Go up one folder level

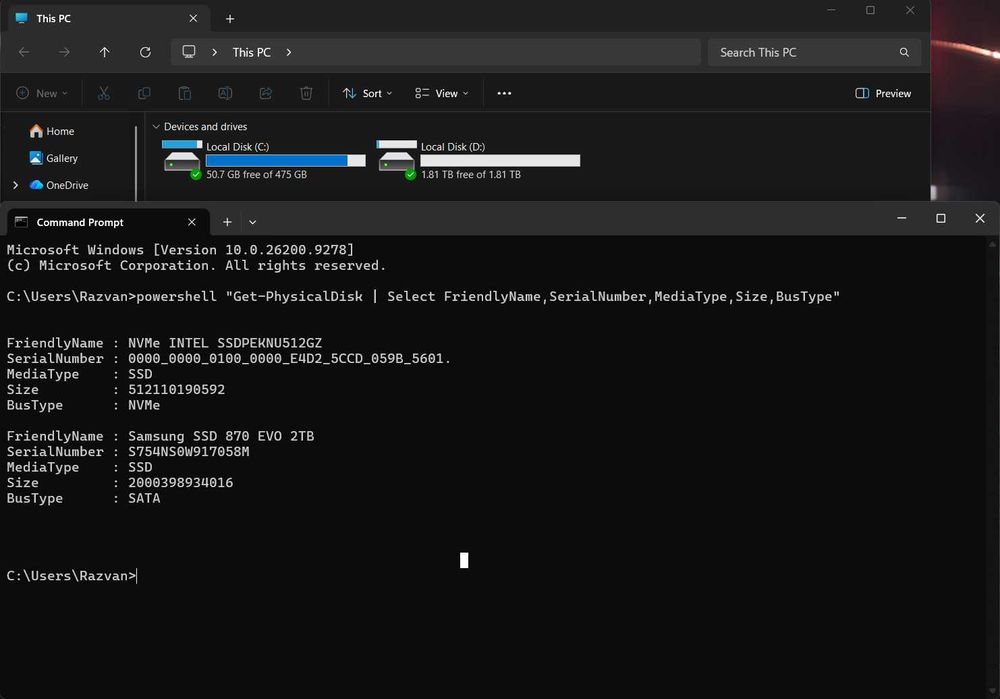tap(105, 52)
